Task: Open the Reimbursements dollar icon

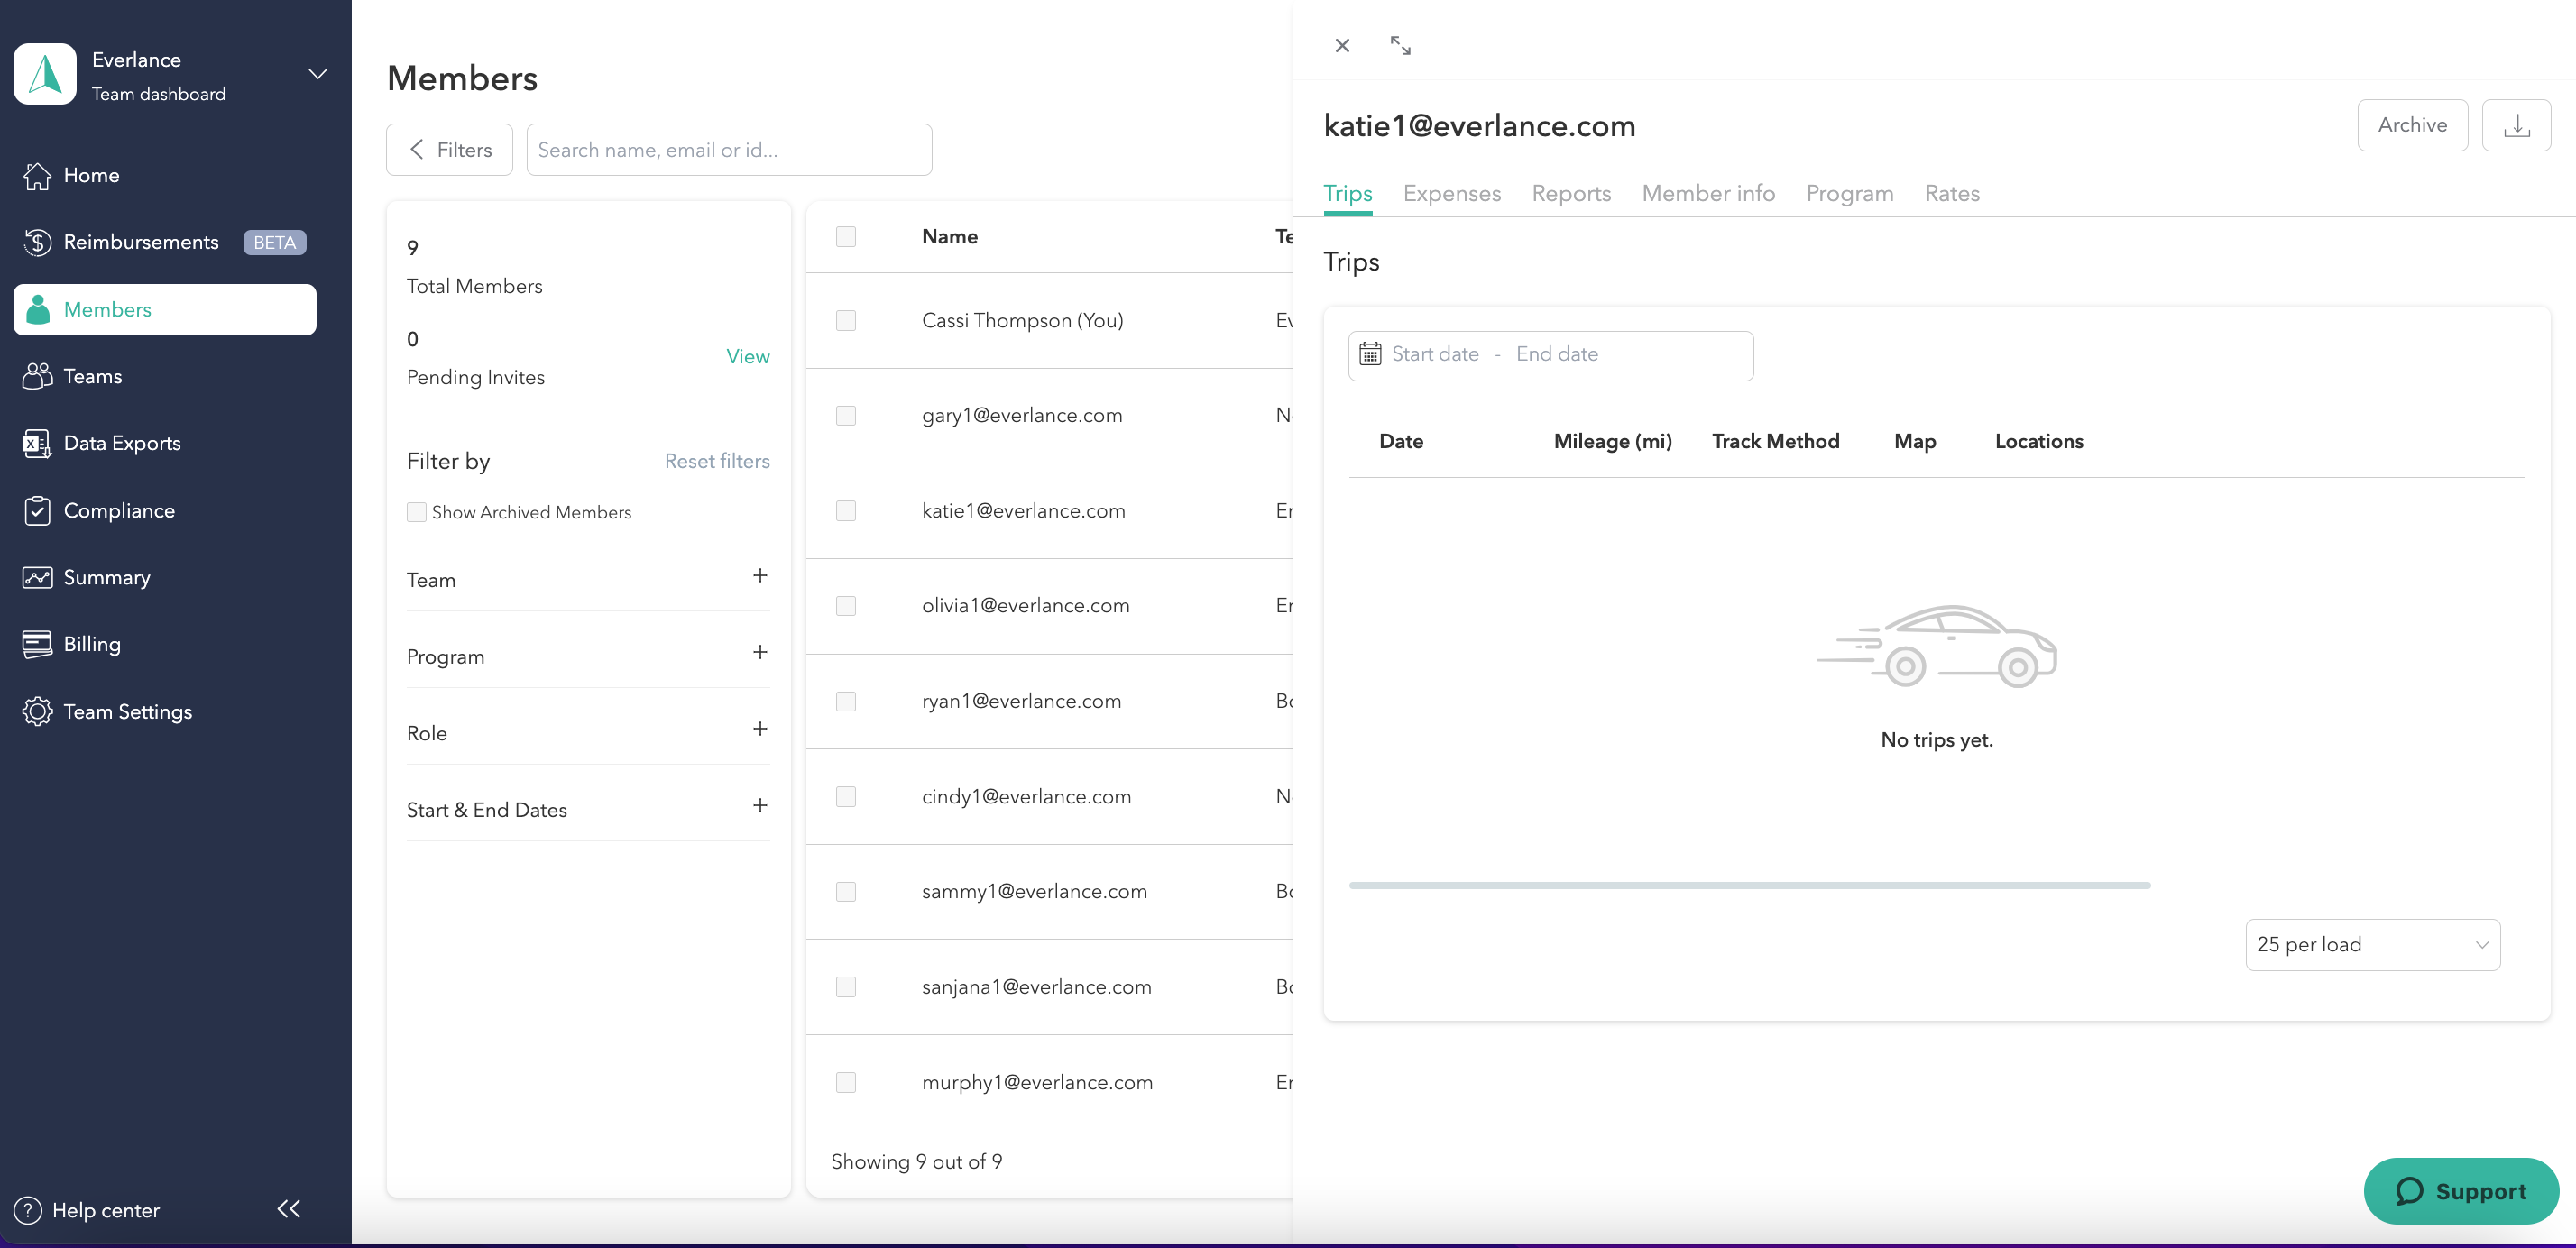Action: [x=37, y=242]
